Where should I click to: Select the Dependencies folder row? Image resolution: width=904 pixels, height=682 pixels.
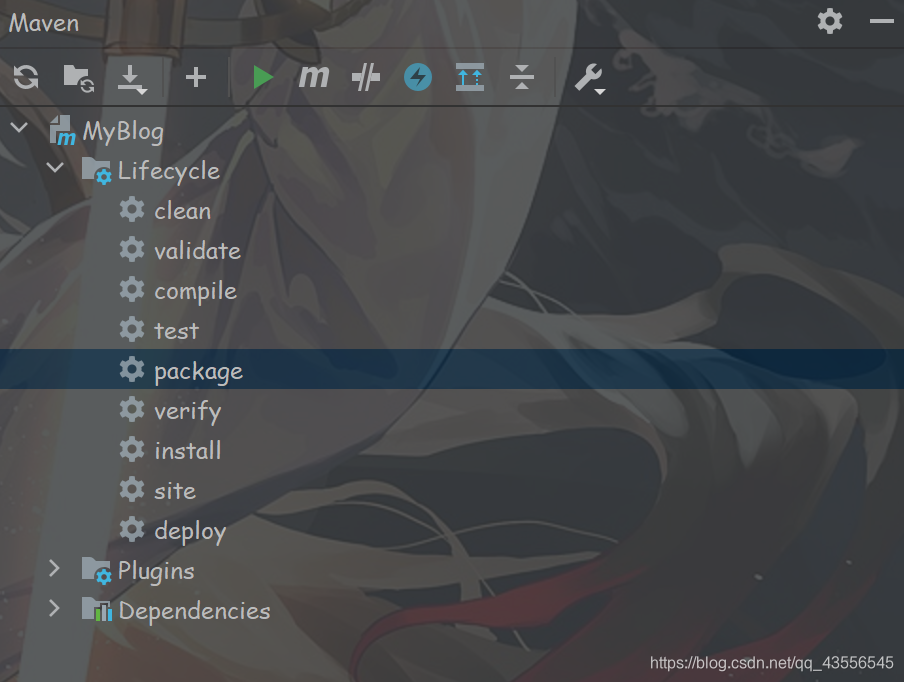point(452,610)
